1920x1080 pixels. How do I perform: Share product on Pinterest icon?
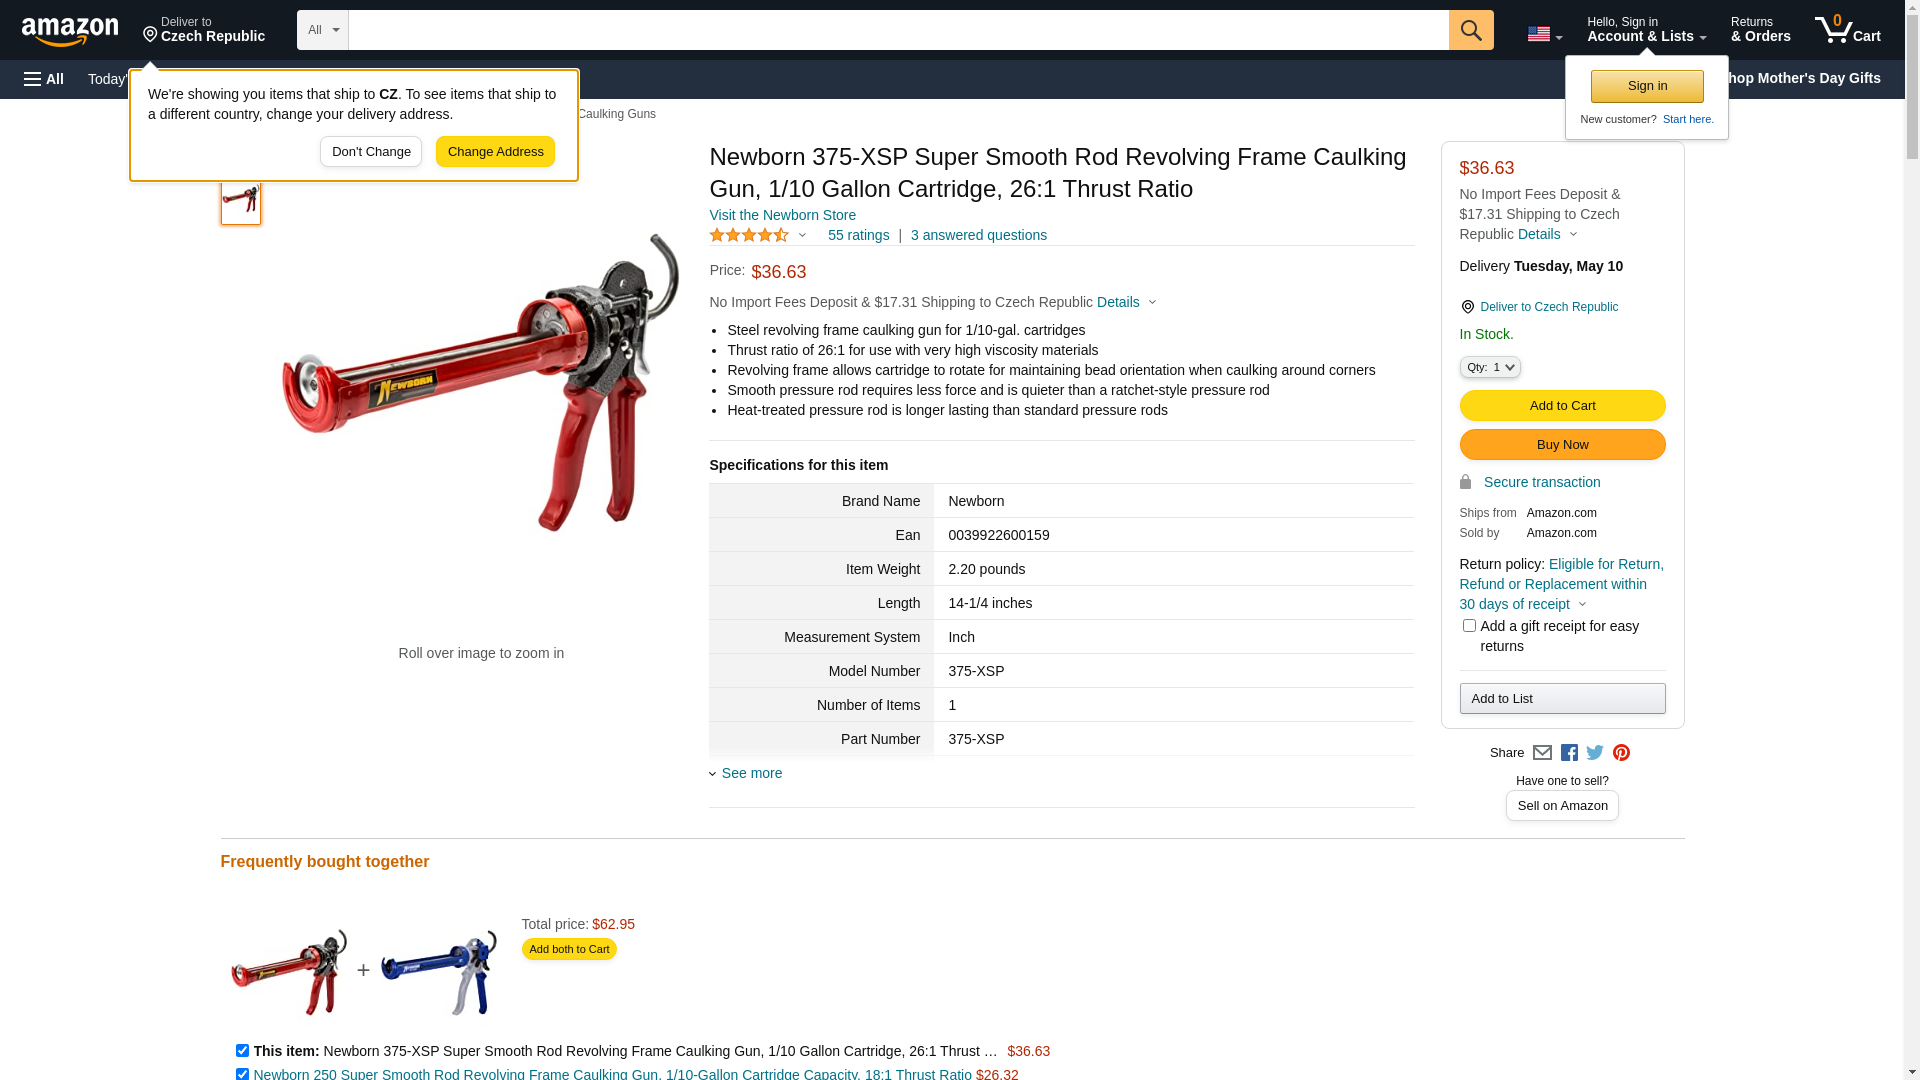pos(1621,753)
